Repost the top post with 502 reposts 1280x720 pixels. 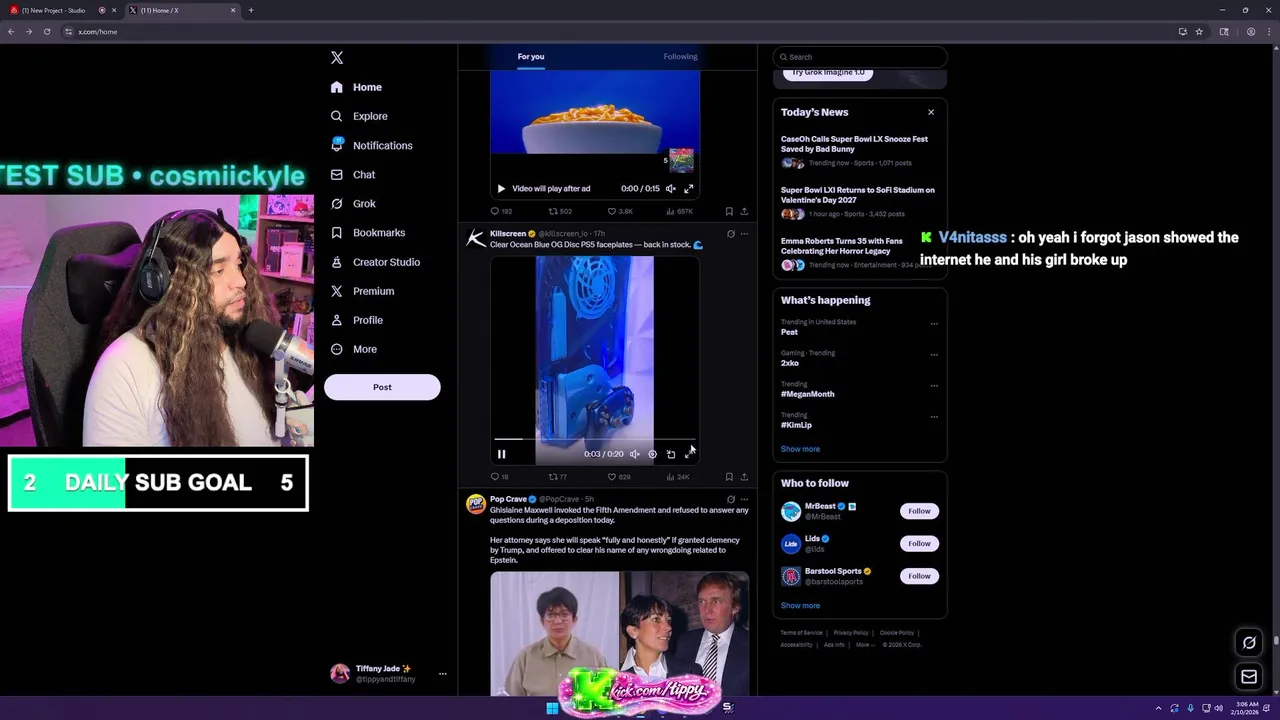click(560, 211)
